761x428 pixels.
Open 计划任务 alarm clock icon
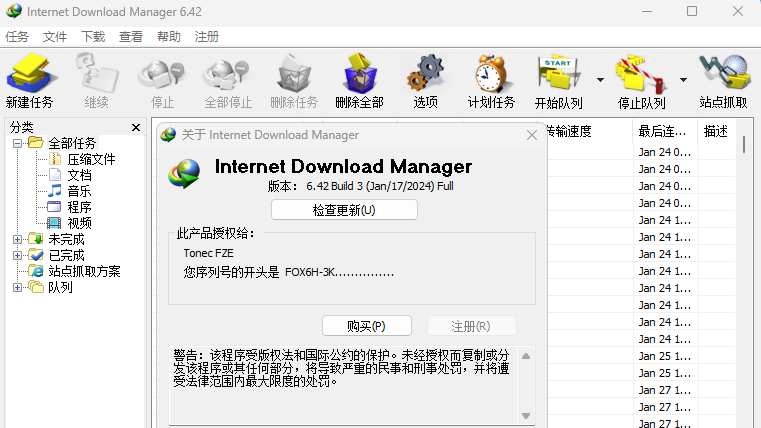coord(491,73)
